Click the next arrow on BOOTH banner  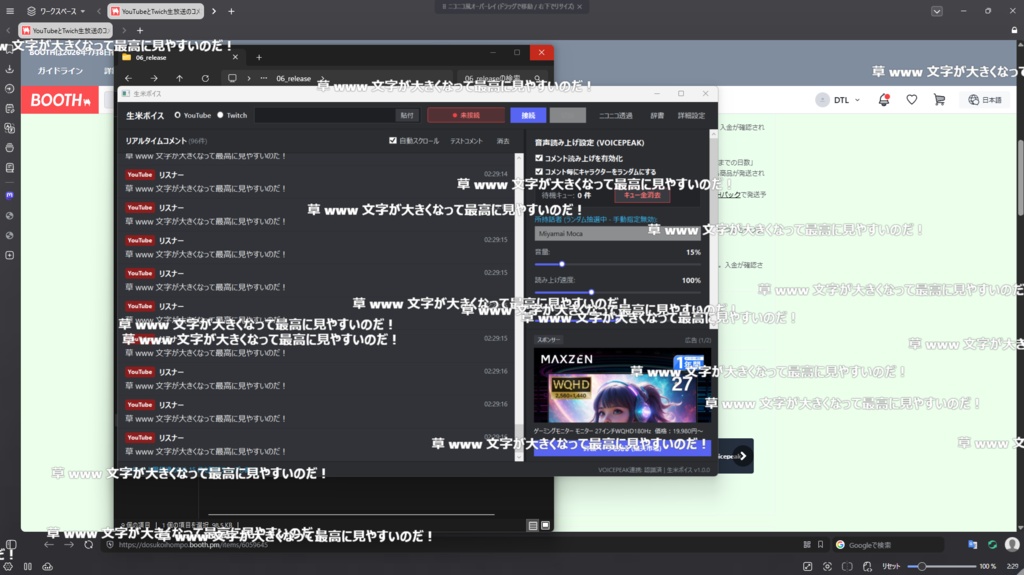[742, 456]
